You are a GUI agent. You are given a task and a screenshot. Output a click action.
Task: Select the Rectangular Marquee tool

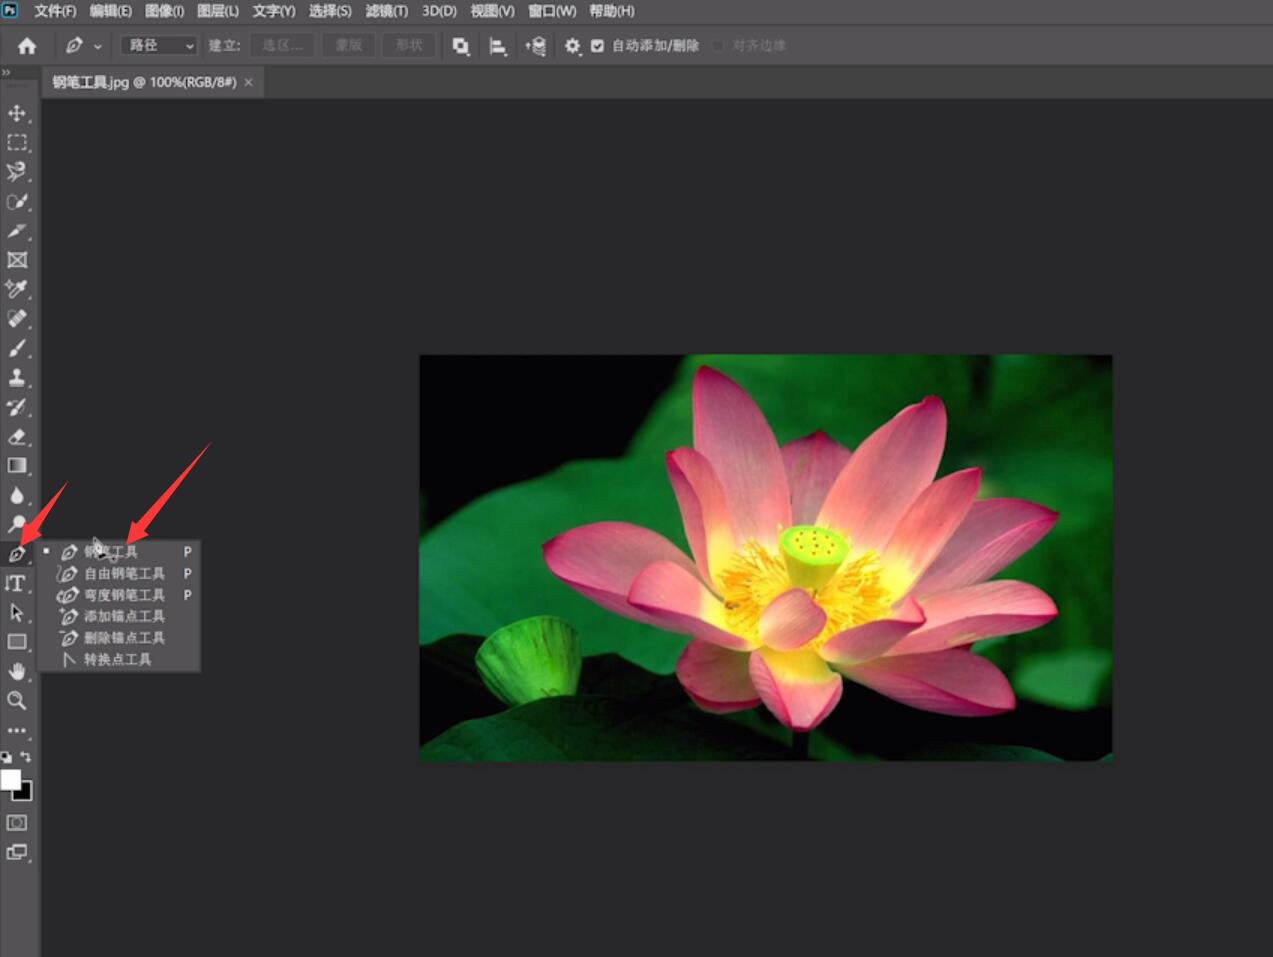point(17,143)
